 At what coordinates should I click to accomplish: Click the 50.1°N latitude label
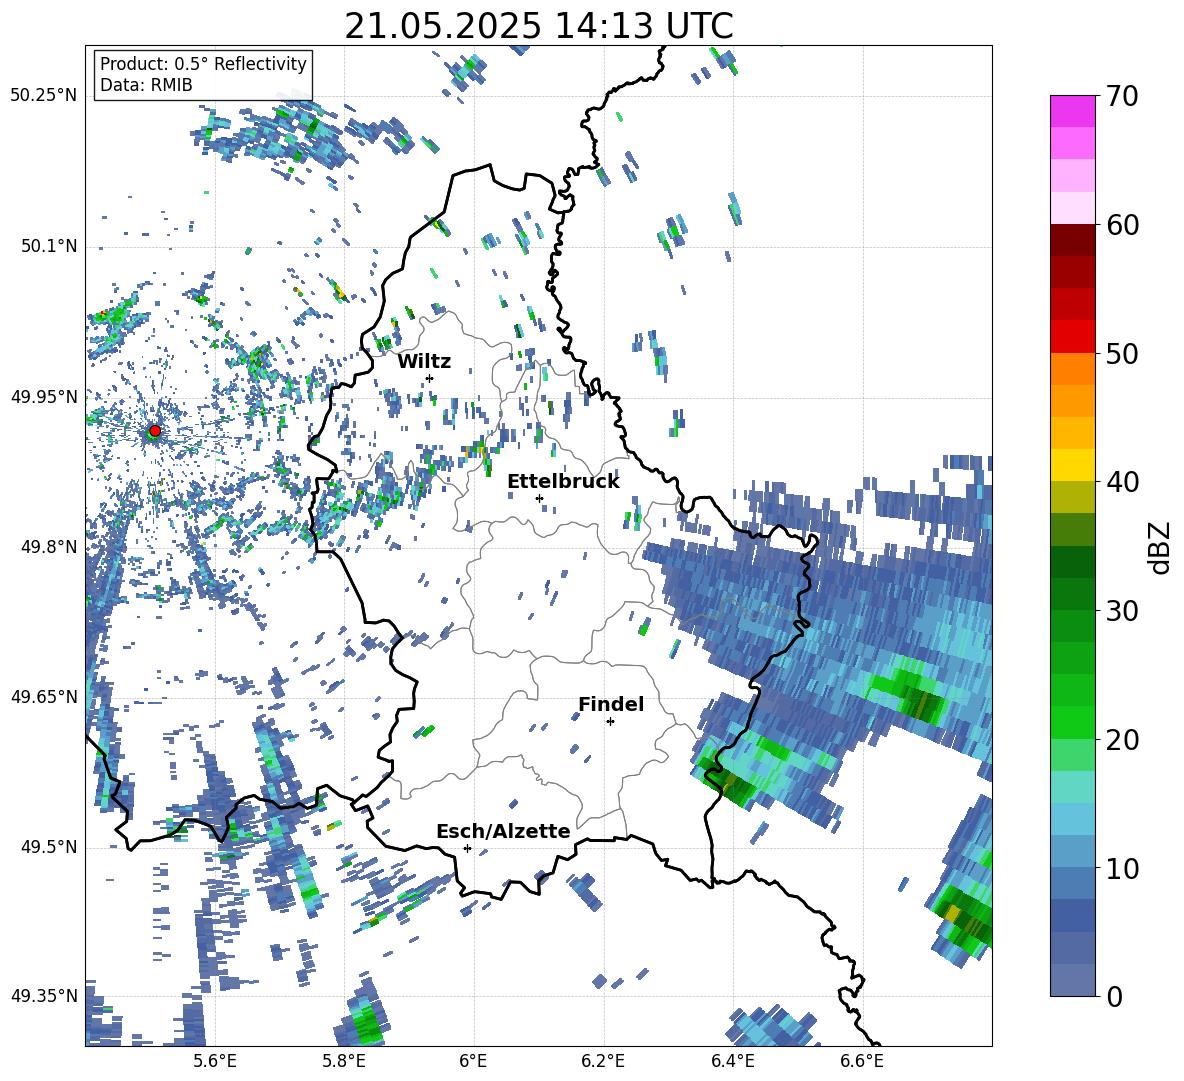(48, 246)
